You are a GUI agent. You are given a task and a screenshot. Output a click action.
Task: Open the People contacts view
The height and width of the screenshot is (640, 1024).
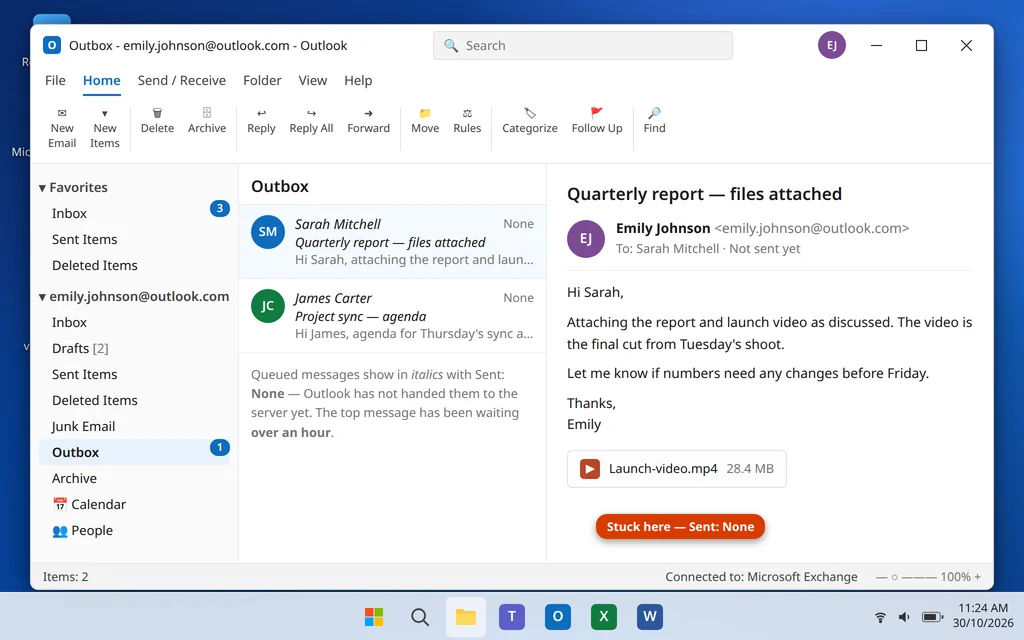135,531
